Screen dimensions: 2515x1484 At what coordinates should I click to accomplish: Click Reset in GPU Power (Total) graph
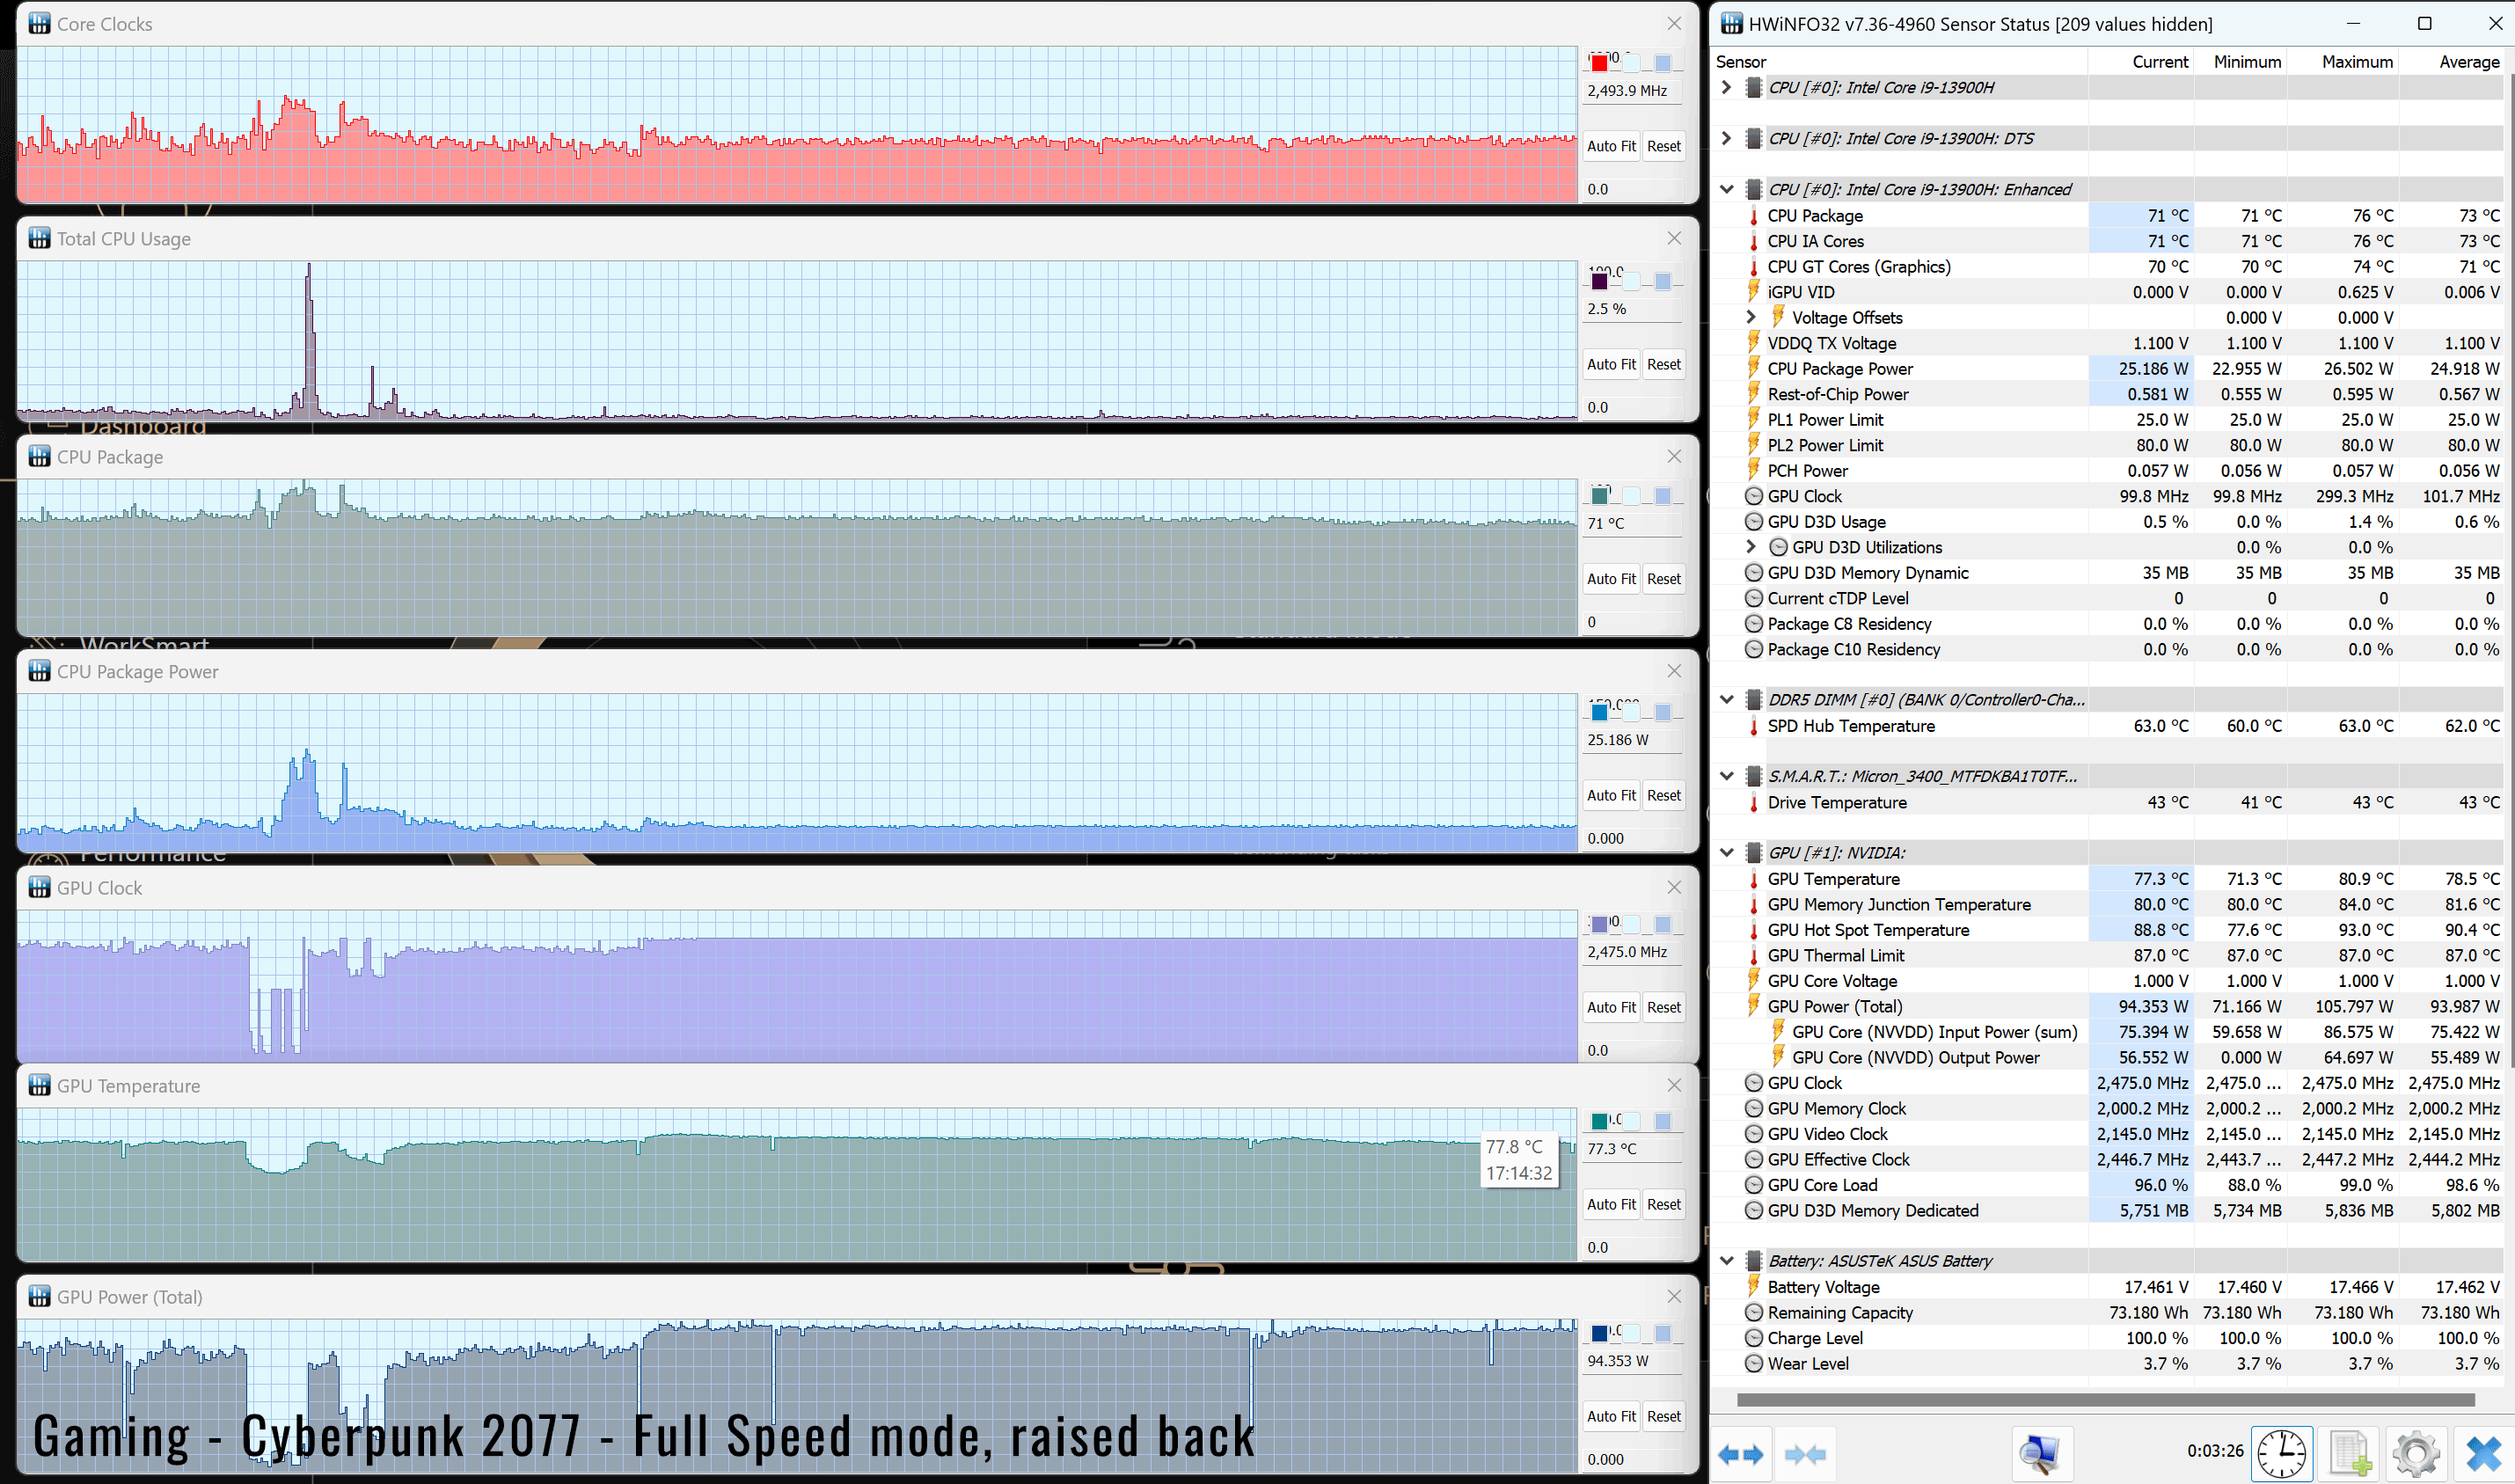[1664, 1416]
